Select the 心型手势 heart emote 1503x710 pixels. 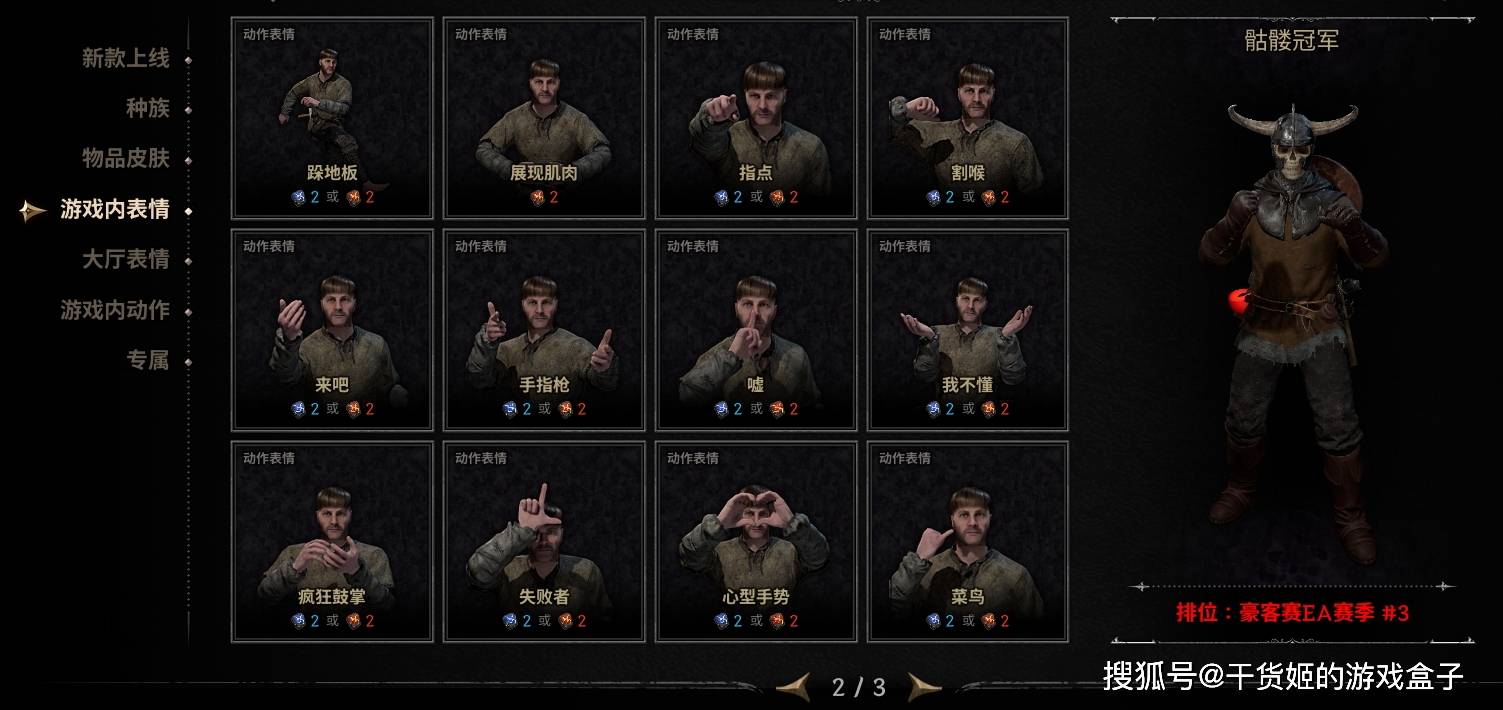[756, 542]
